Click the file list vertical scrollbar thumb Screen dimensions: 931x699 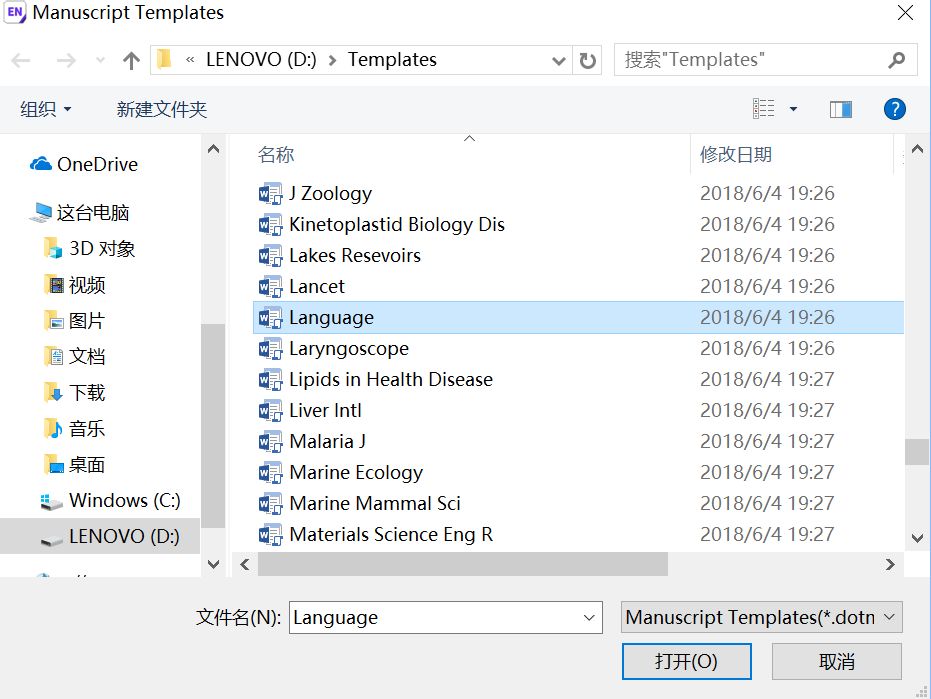tap(917, 452)
